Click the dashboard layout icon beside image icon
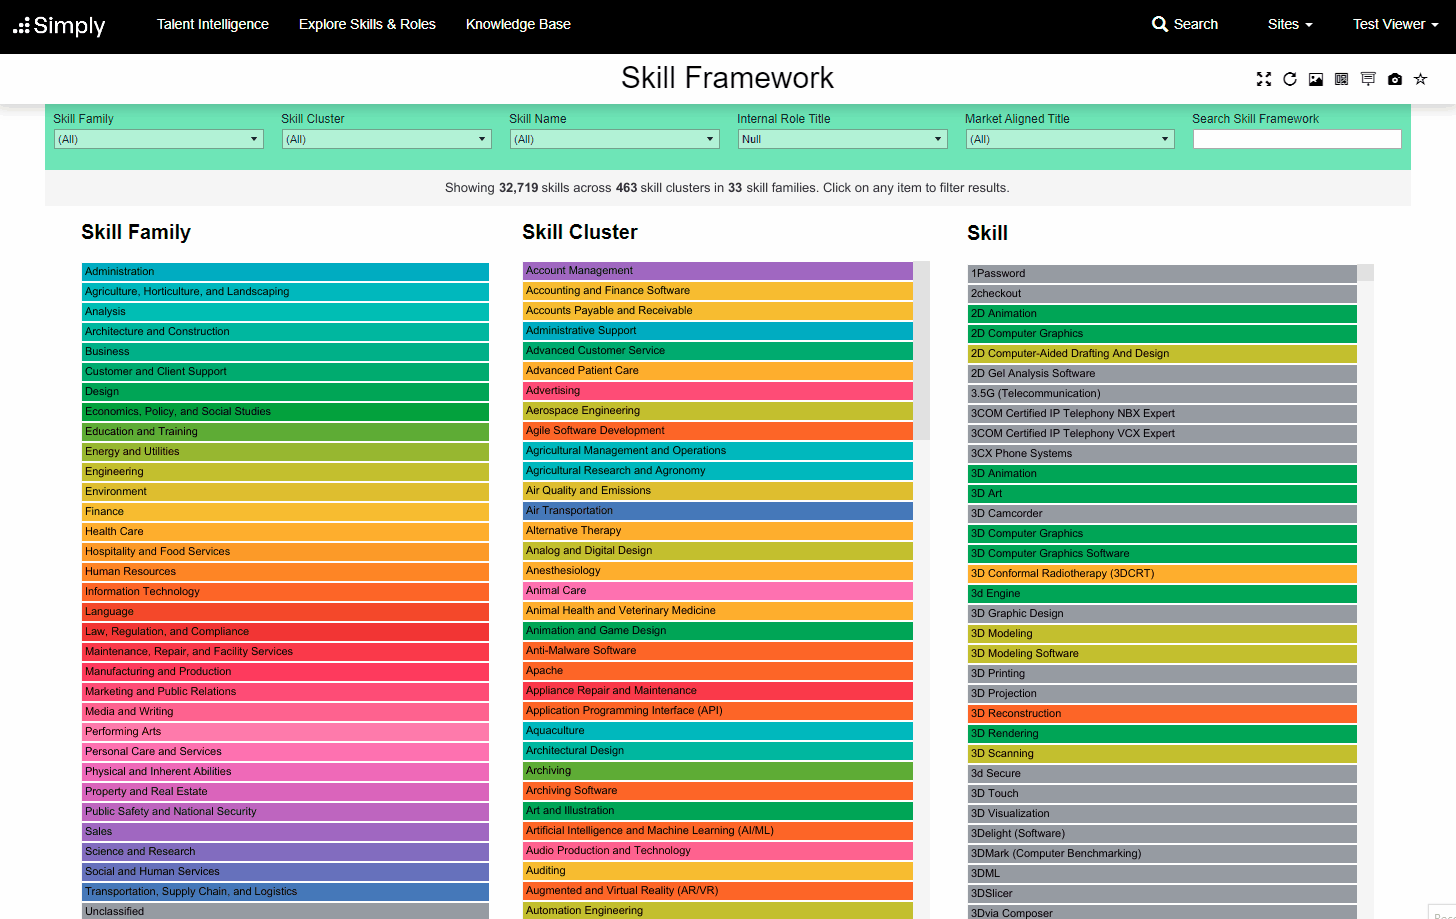 1342,79
